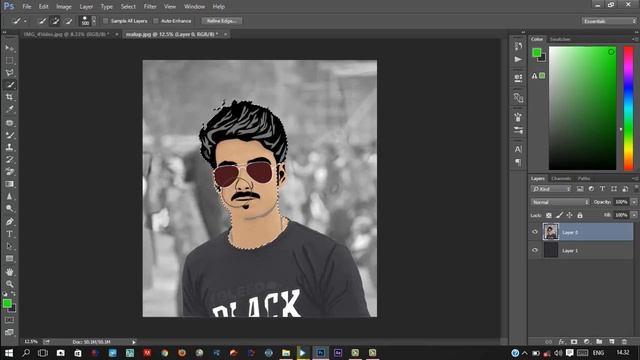The width and height of the screenshot is (640, 360).
Task: Toggle lock all padlock icon
Action: [580, 215]
